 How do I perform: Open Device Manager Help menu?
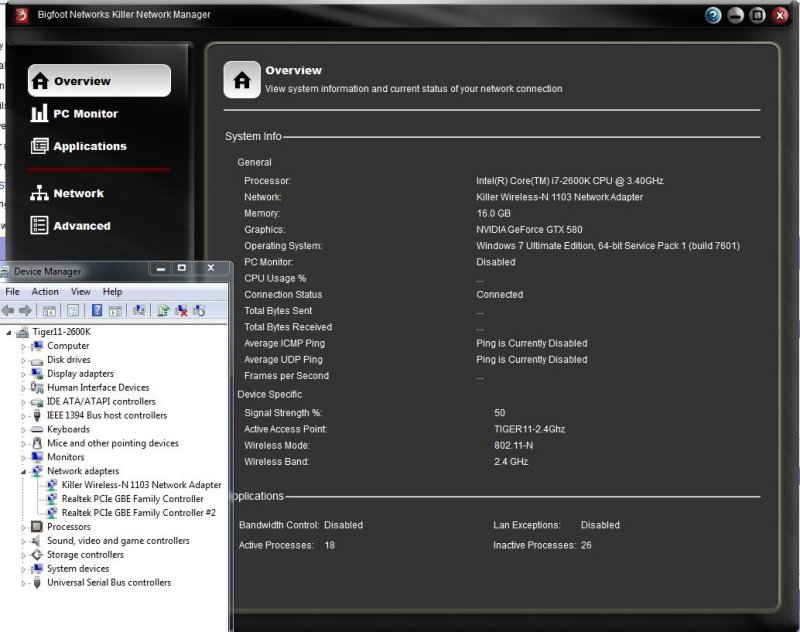[112, 291]
